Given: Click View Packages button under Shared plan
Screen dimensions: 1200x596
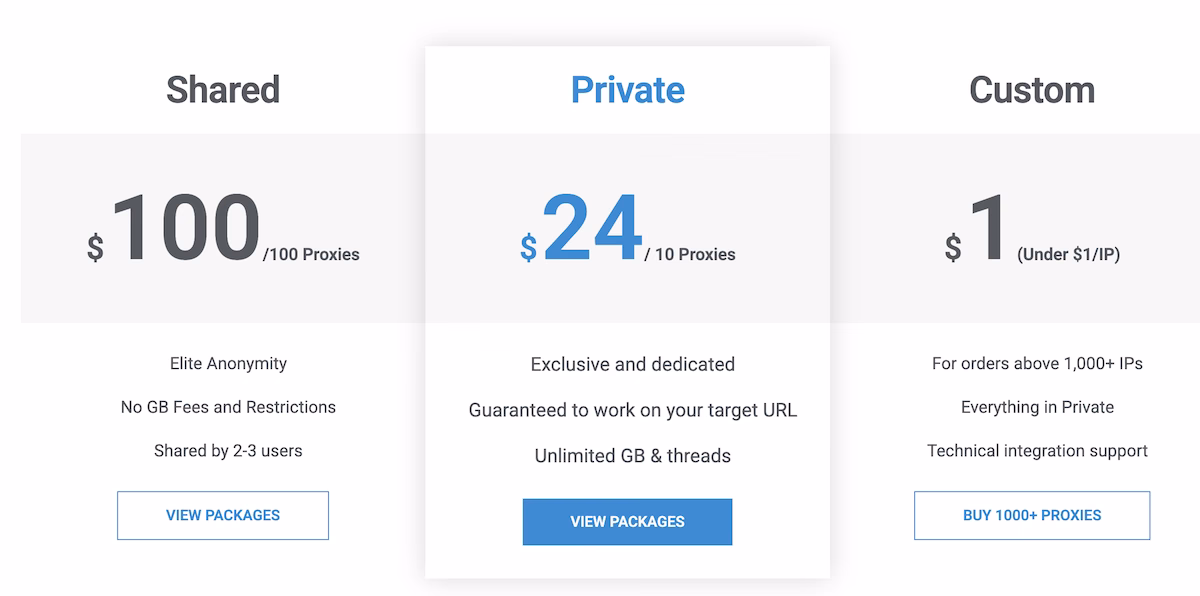Looking at the screenshot, I should click(223, 515).
